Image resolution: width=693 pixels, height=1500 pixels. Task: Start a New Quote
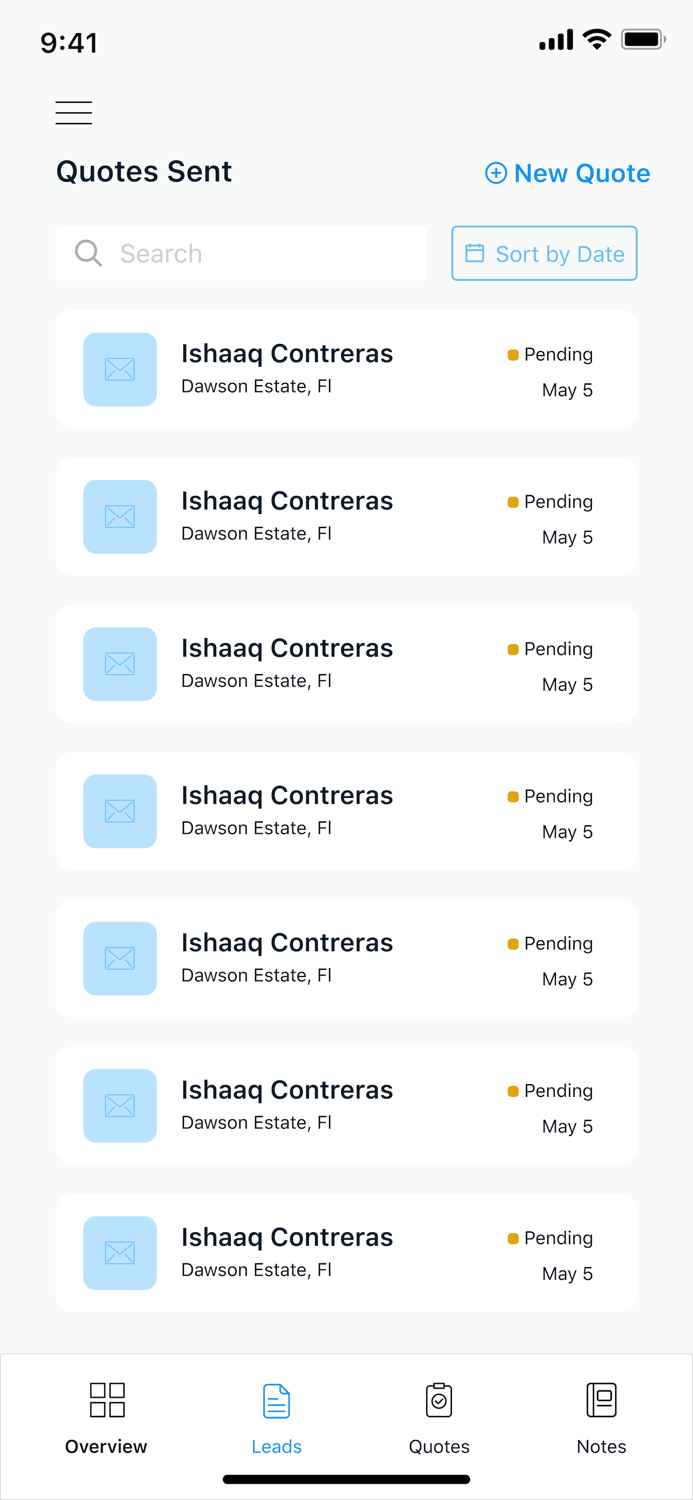(567, 173)
